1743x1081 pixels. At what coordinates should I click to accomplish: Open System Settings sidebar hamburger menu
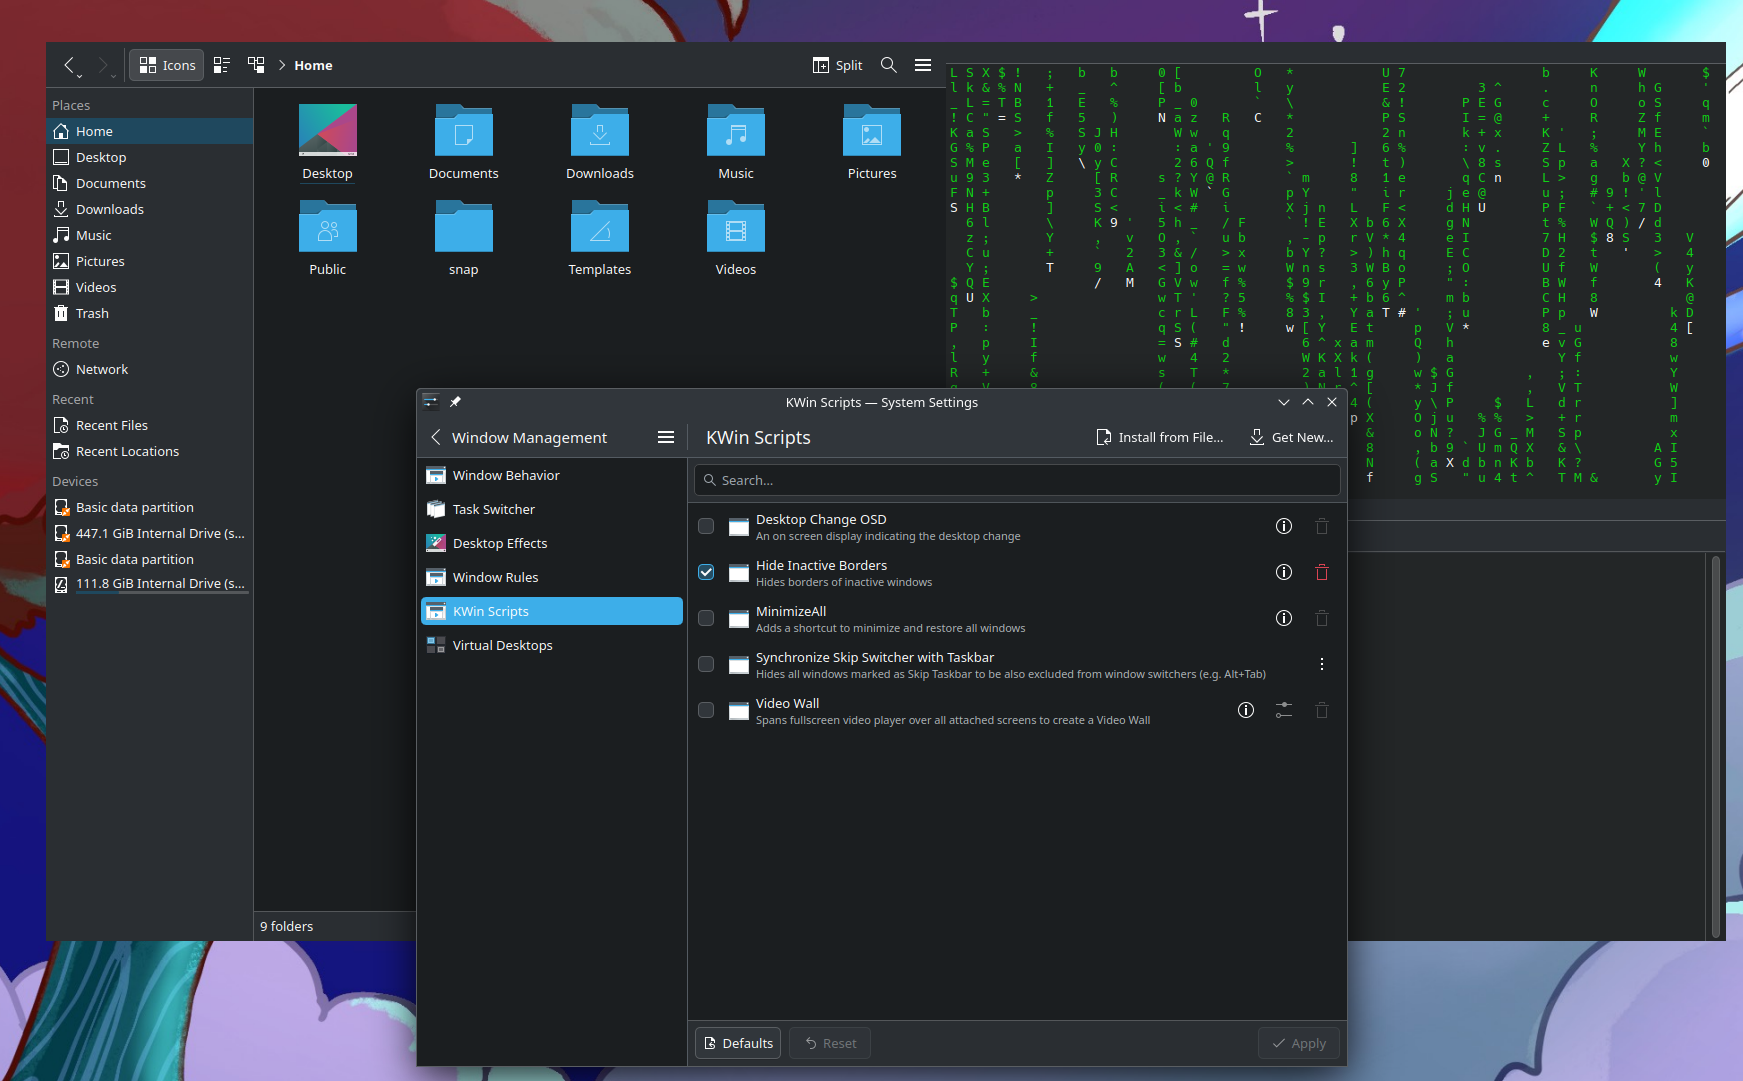coord(666,437)
